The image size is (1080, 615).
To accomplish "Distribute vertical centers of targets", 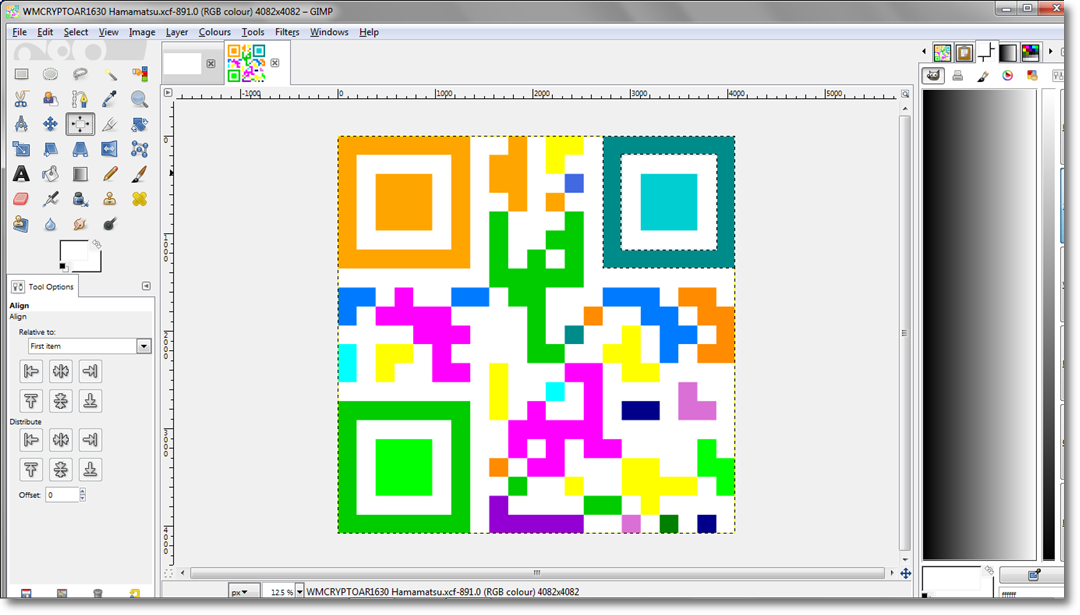I will click(61, 470).
